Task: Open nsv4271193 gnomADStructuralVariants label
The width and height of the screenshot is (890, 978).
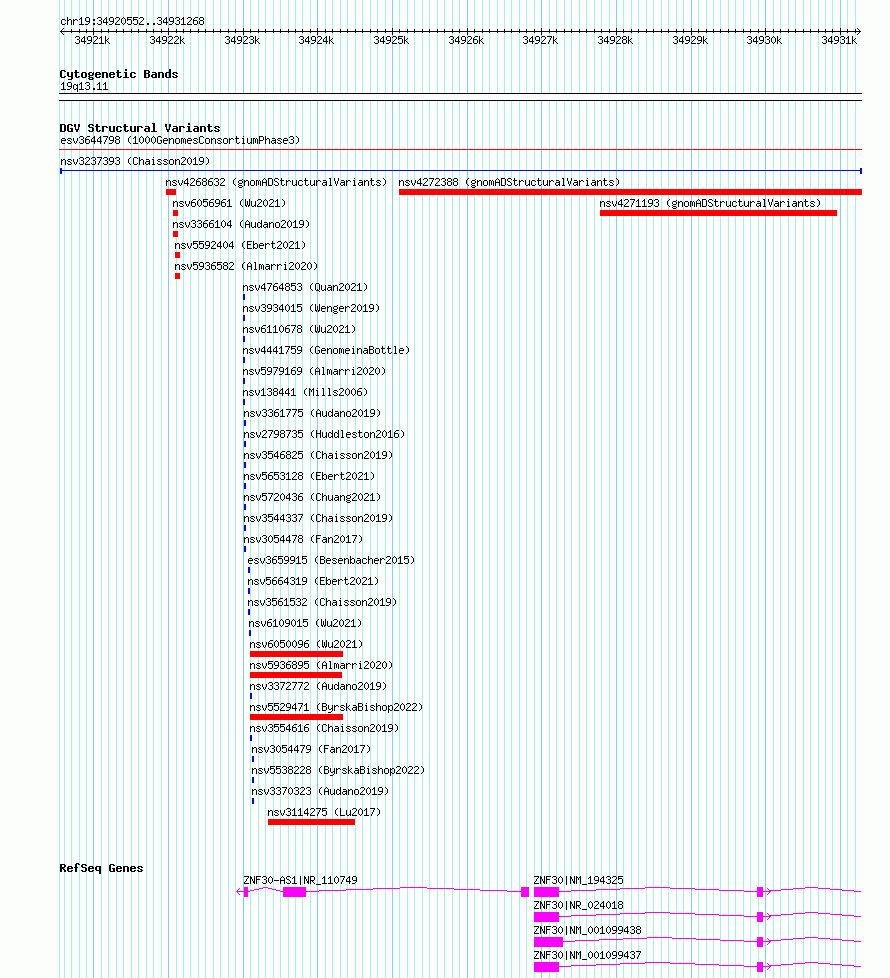Action: (710, 203)
